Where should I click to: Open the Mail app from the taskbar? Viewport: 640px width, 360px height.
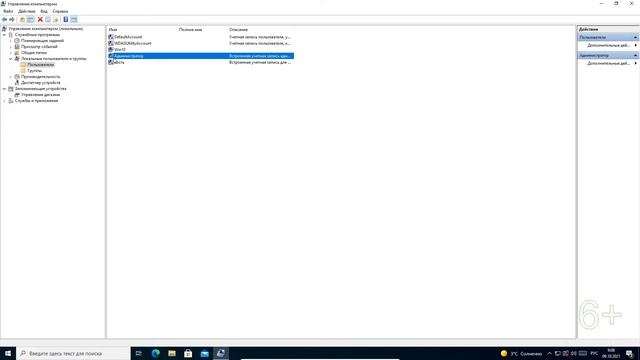[204, 353]
